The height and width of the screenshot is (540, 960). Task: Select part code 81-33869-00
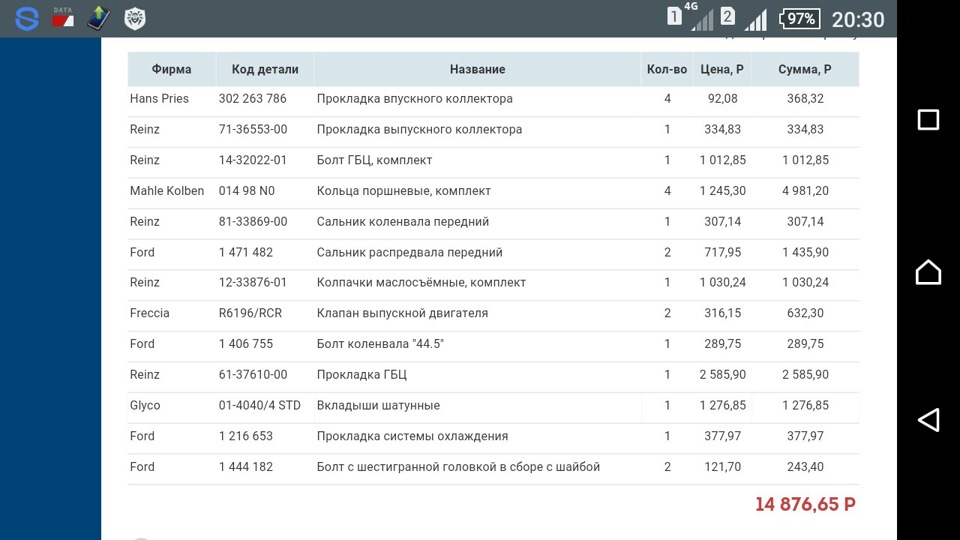[253, 221]
